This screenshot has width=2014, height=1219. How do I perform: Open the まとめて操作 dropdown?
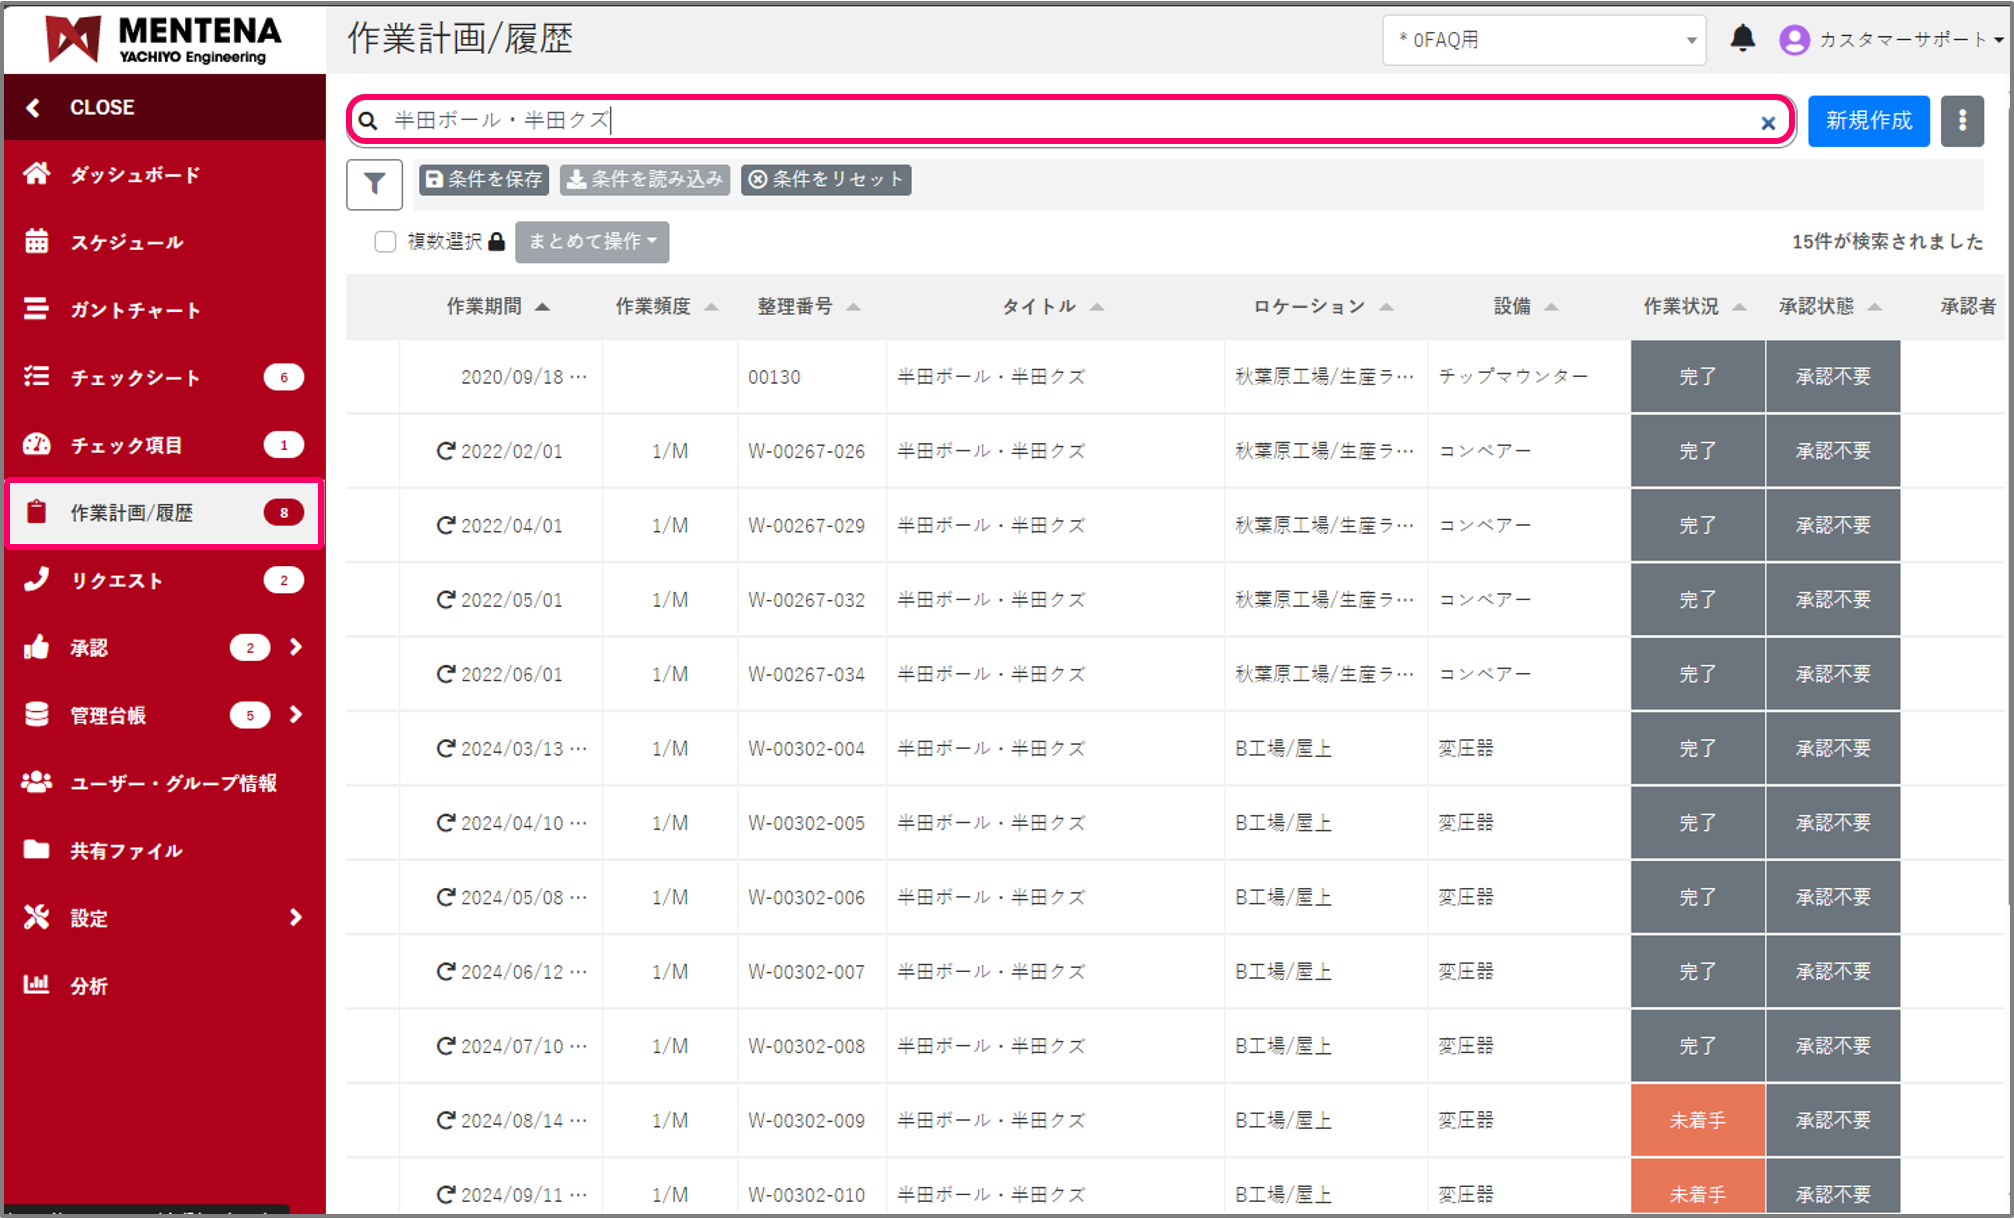592,241
